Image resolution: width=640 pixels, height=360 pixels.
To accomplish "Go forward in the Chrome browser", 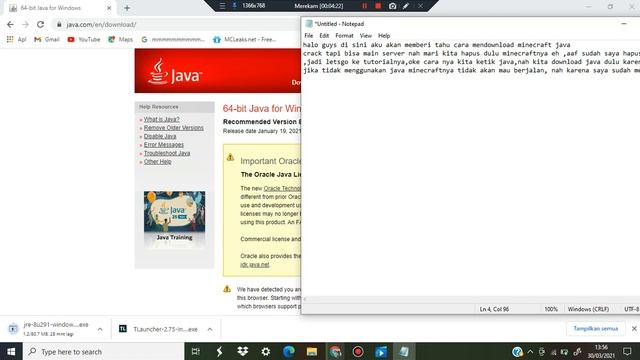I will (25, 24).
